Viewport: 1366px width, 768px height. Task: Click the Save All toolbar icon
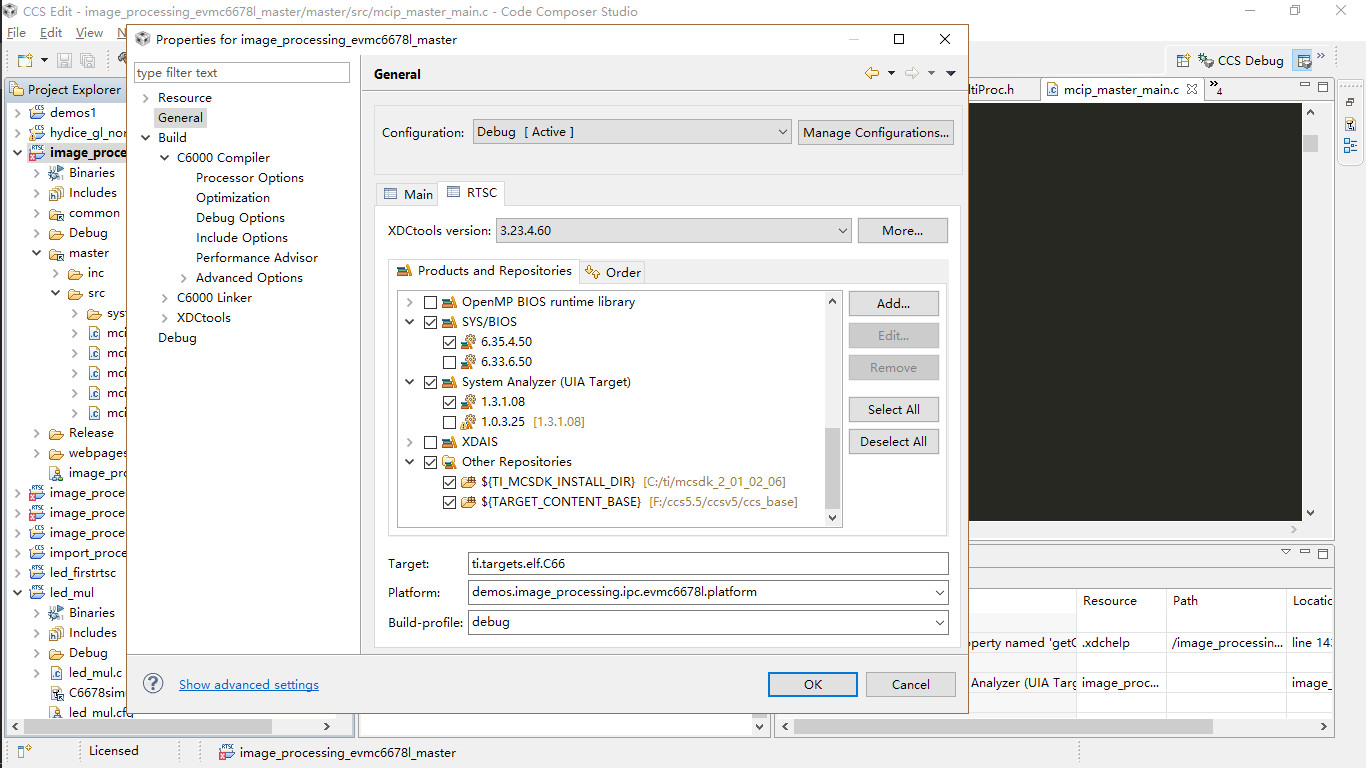(87, 61)
